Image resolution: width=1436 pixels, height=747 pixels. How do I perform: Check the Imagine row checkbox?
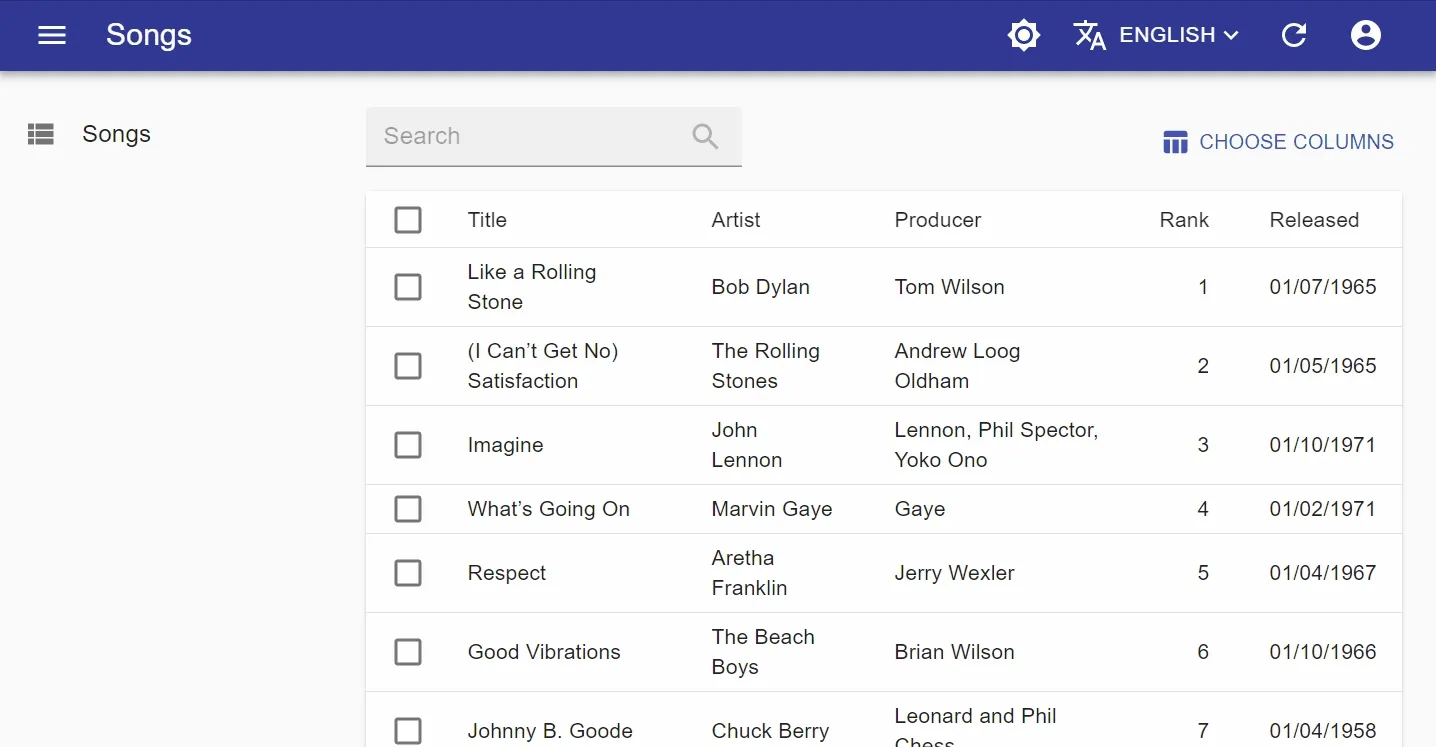point(408,445)
